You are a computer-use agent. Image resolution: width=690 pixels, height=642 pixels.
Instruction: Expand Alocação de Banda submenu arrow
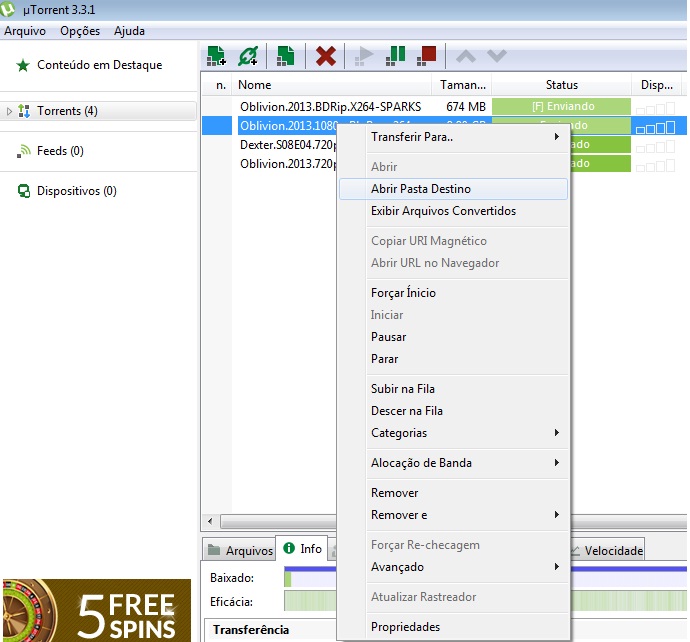pos(557,462)
